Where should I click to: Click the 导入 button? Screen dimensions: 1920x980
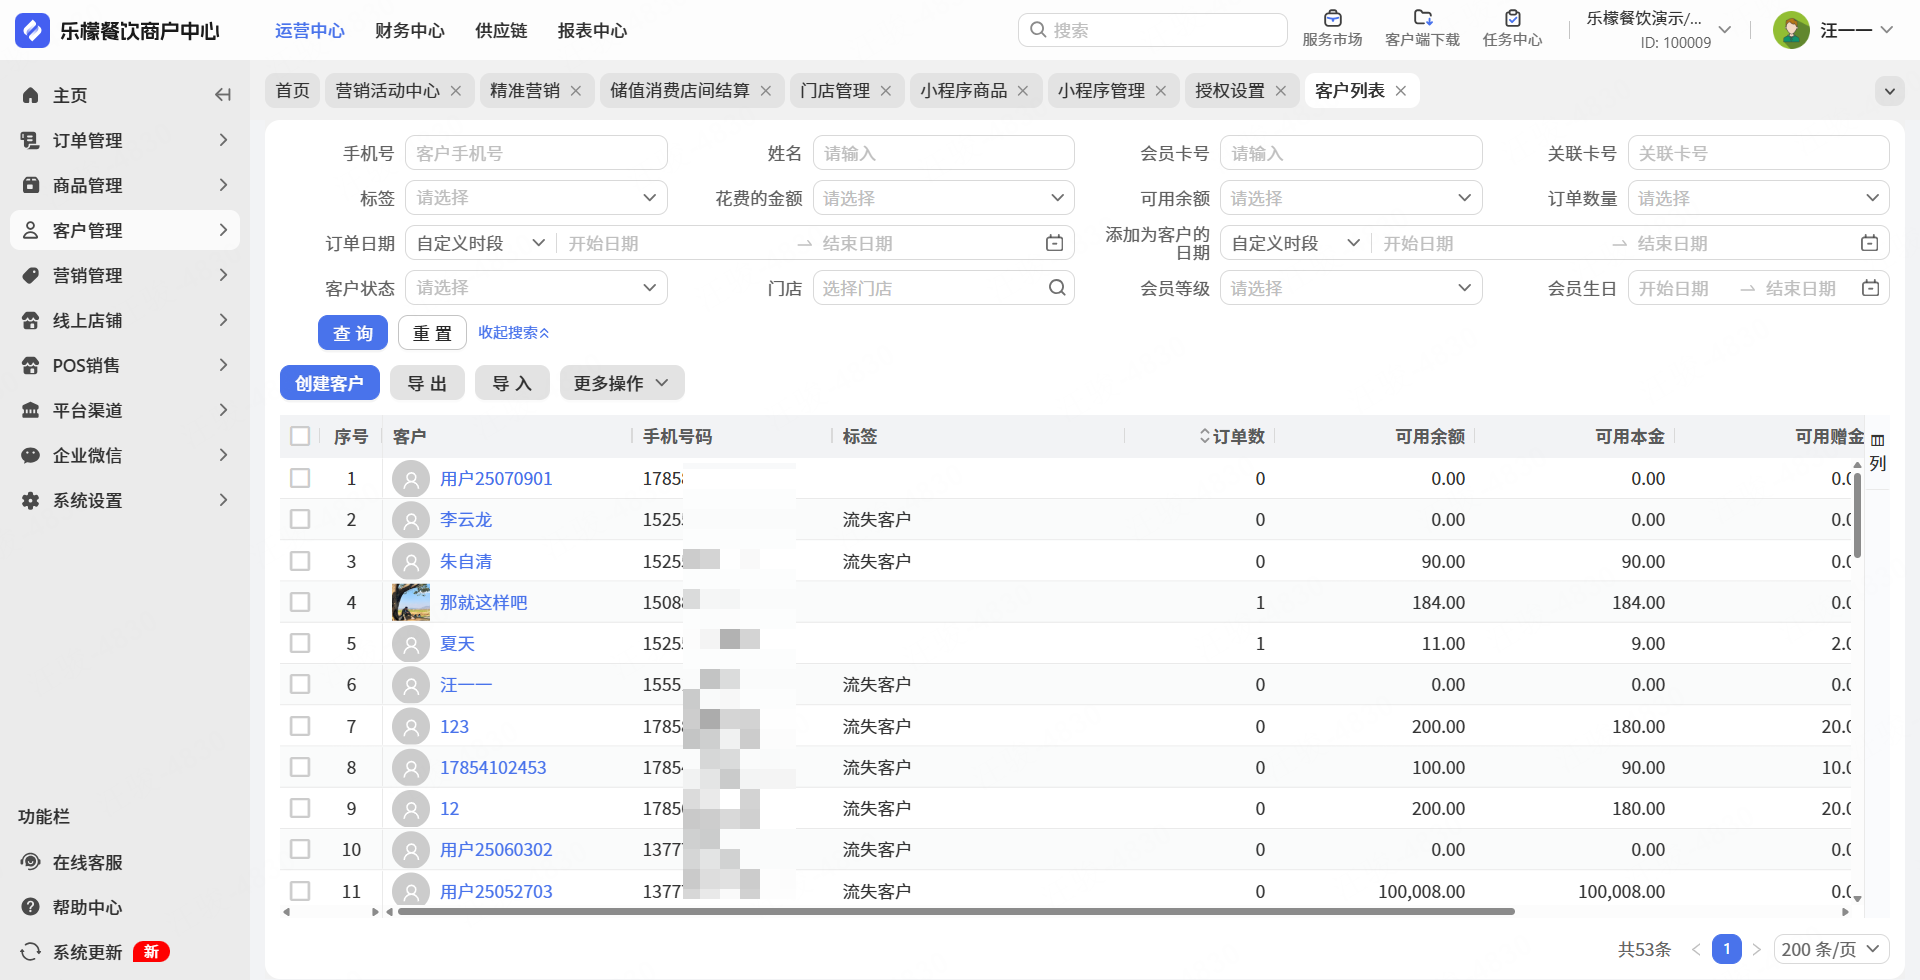pos(512,383)
